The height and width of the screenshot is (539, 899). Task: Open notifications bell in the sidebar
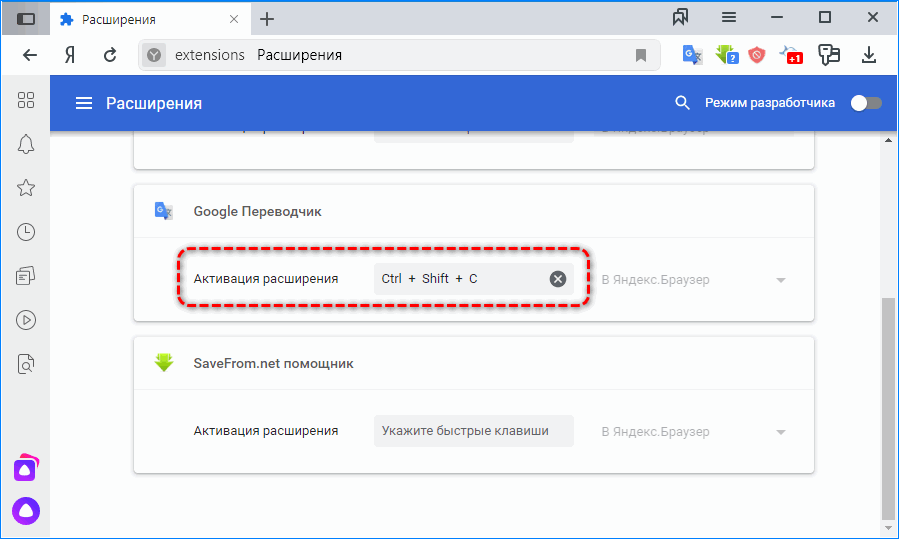coord(26,144)
